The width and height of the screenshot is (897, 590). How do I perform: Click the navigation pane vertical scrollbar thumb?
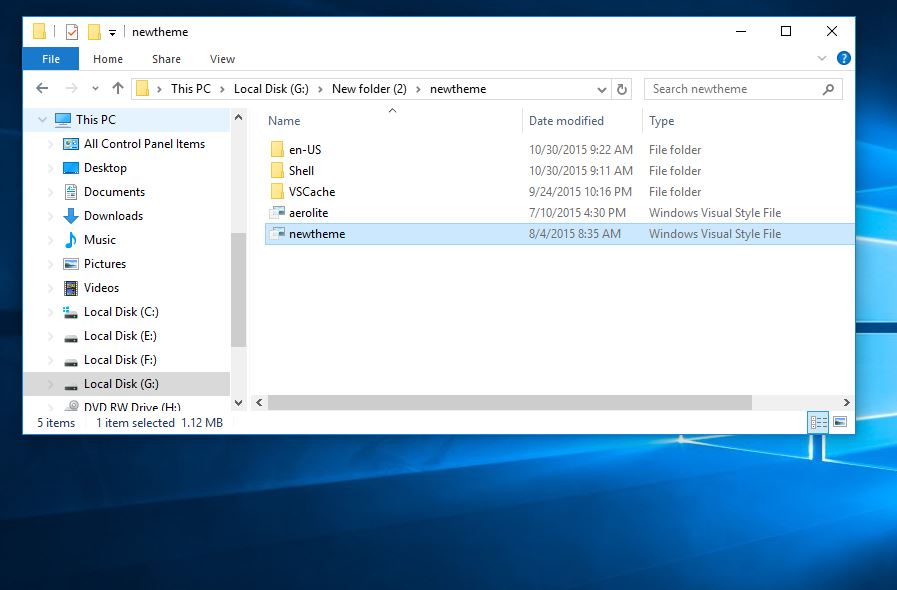tap(239, 290)
